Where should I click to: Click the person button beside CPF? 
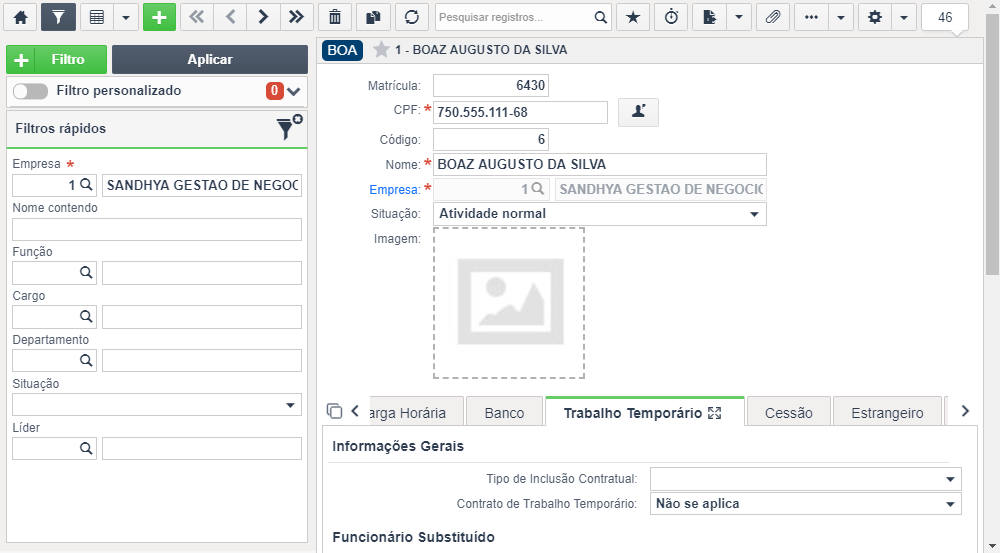click(x=638, y=112)
